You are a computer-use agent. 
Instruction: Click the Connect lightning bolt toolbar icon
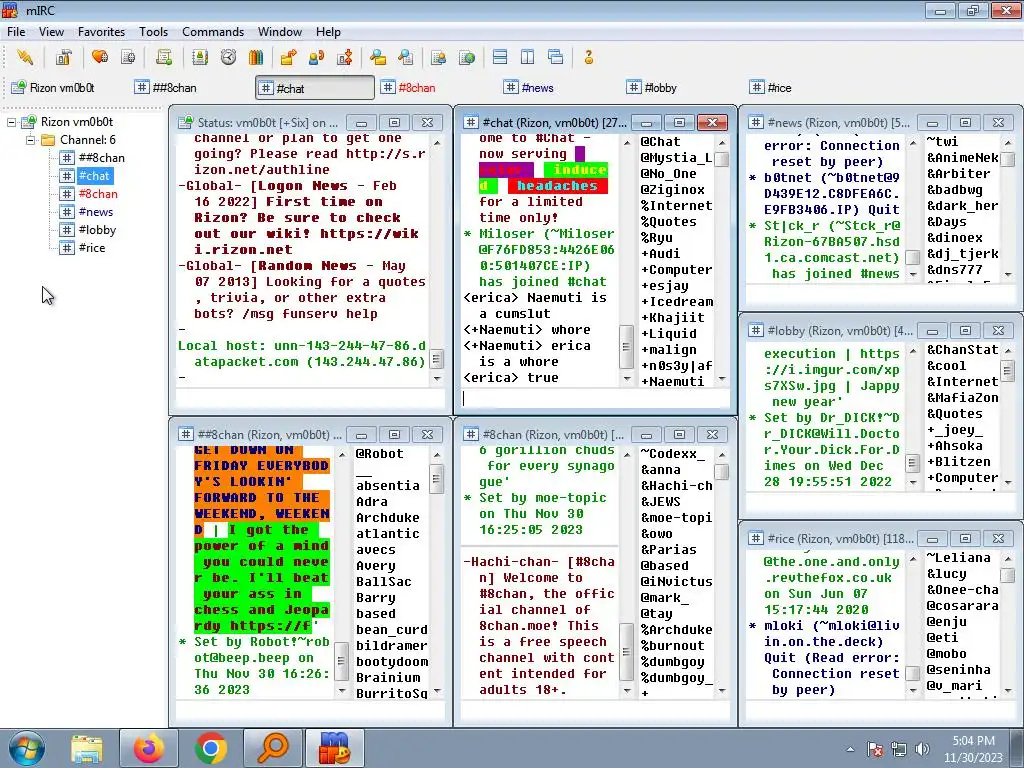(x=25, y=57)
